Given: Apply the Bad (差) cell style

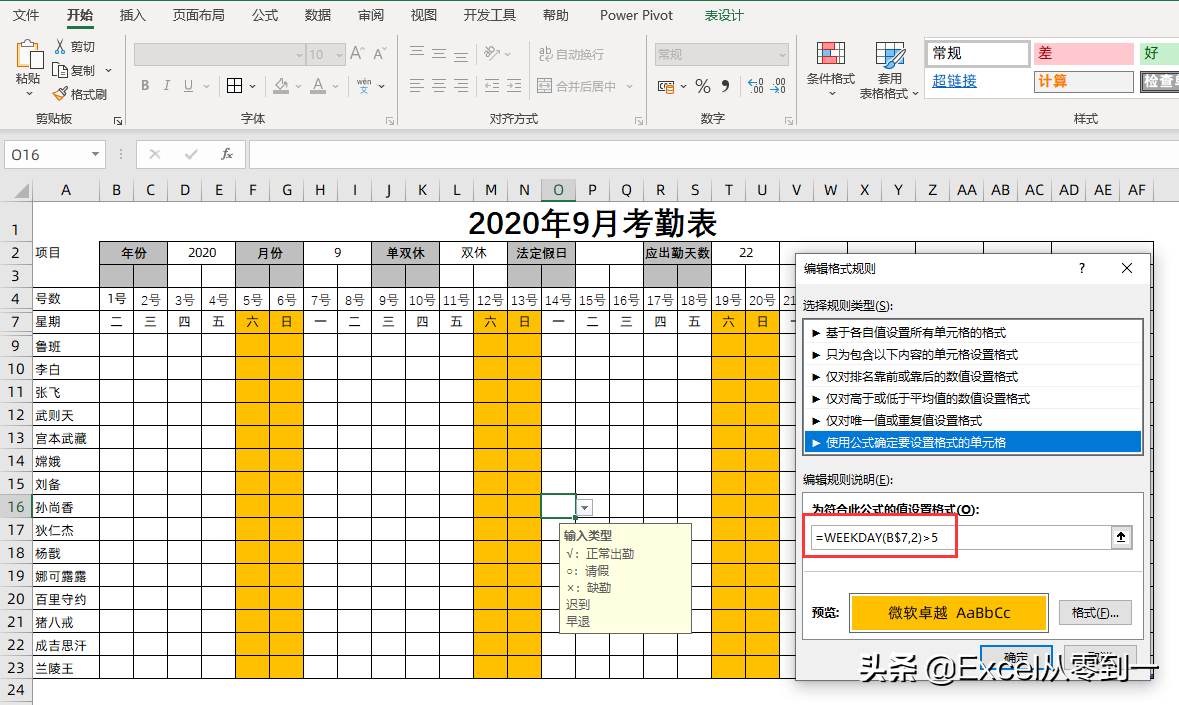Looking at the screenshot, I should click(1084, 53).
